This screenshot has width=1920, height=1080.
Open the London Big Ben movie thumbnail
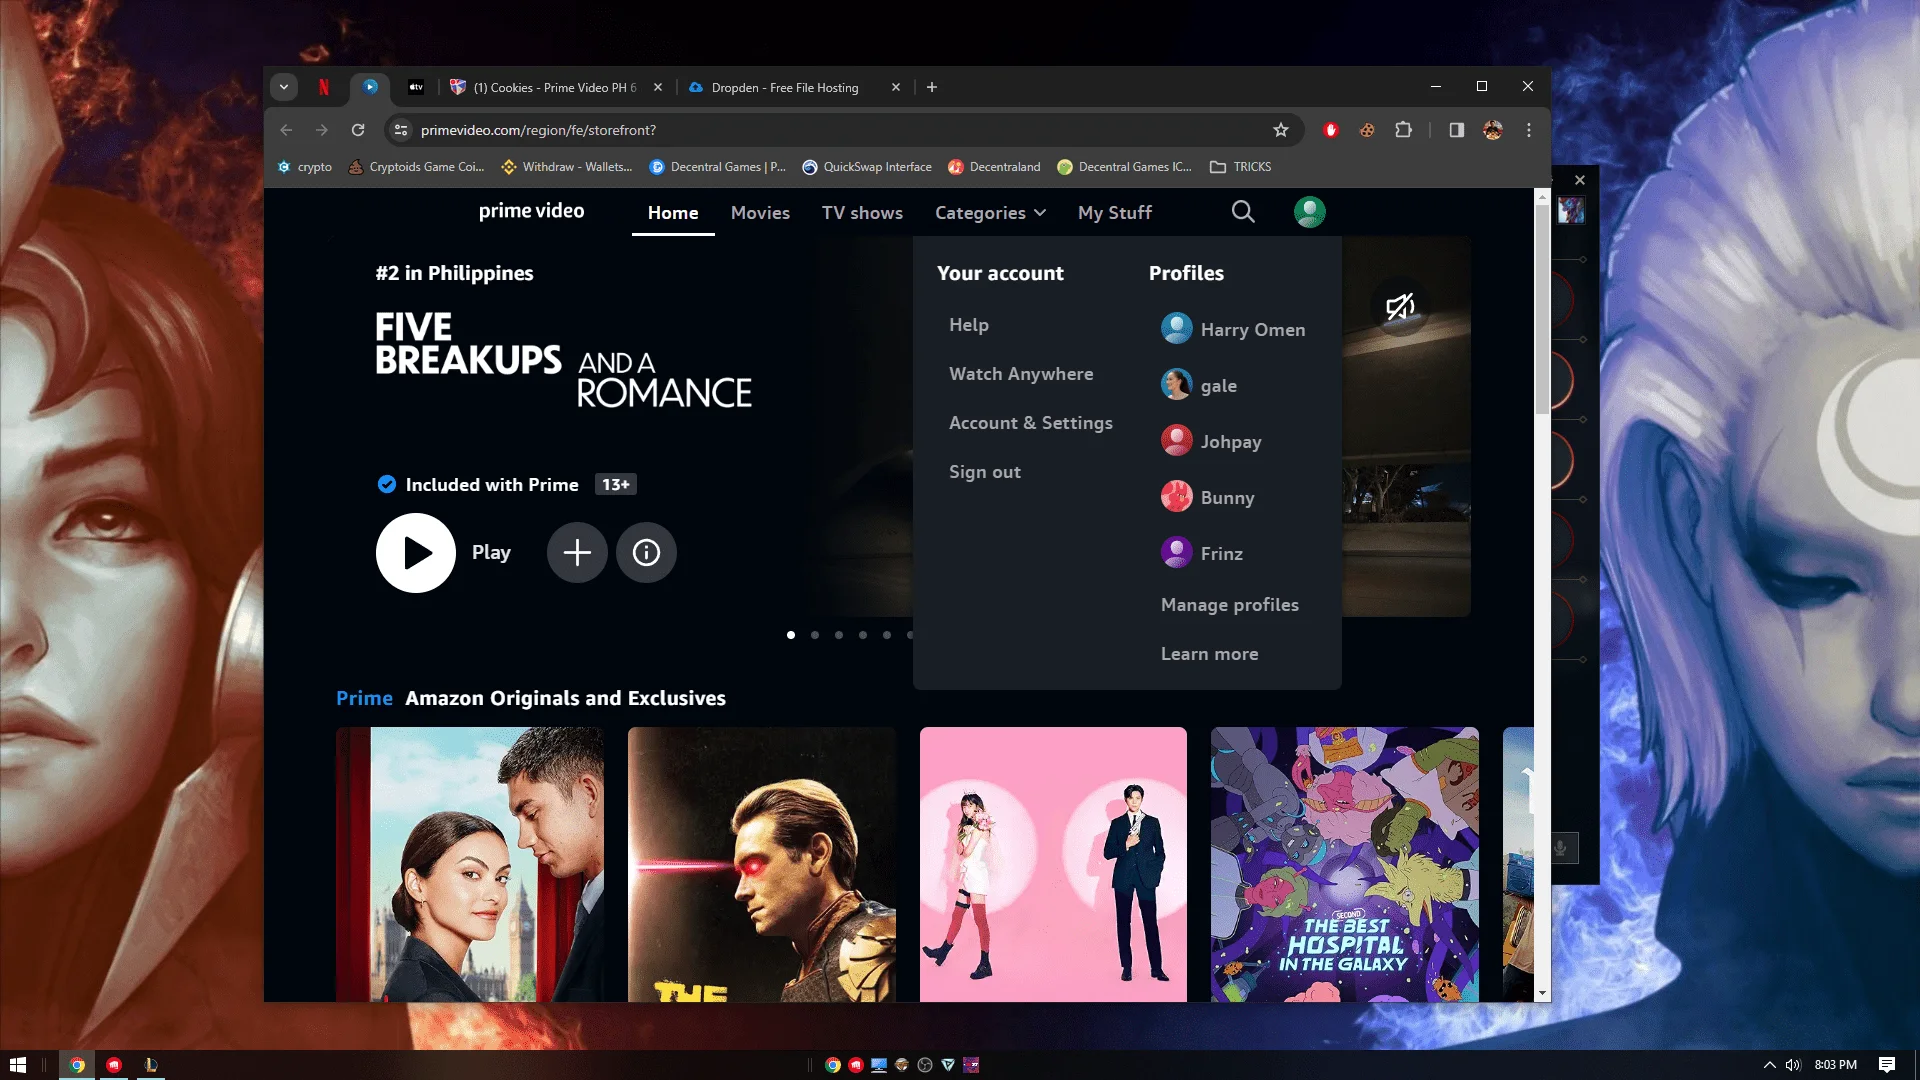470,864
